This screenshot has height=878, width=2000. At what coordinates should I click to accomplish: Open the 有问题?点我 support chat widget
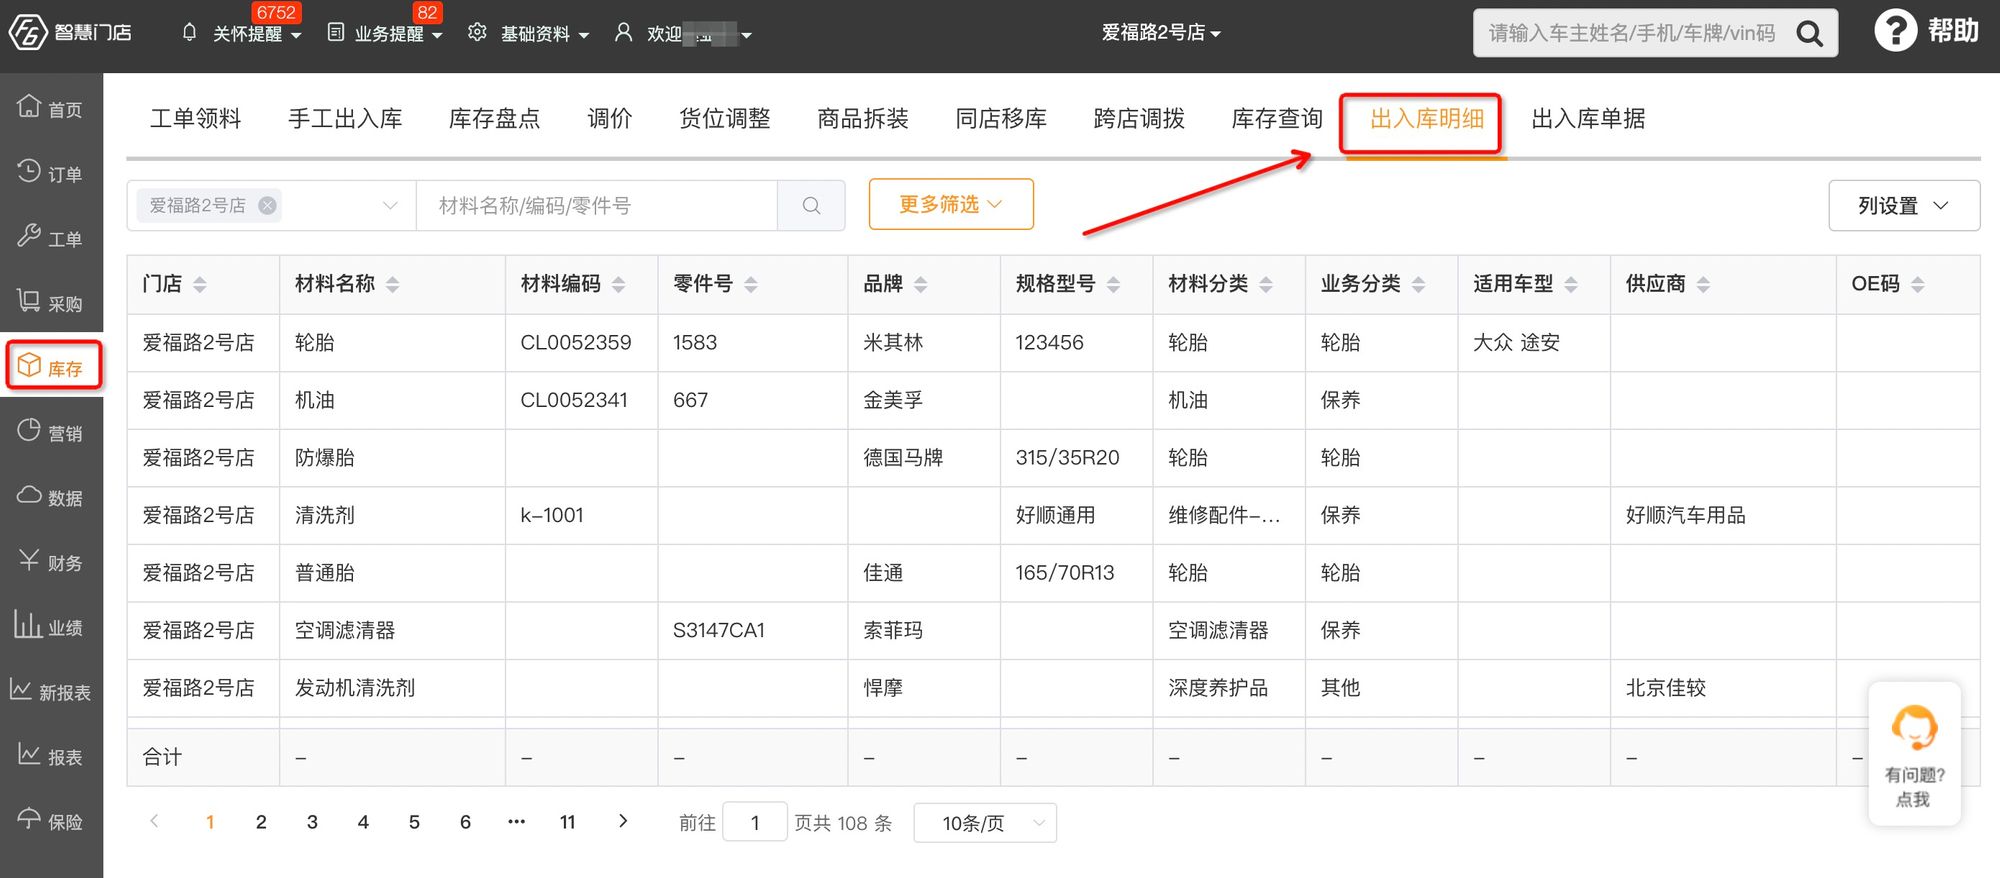(x=1914, y=754)
